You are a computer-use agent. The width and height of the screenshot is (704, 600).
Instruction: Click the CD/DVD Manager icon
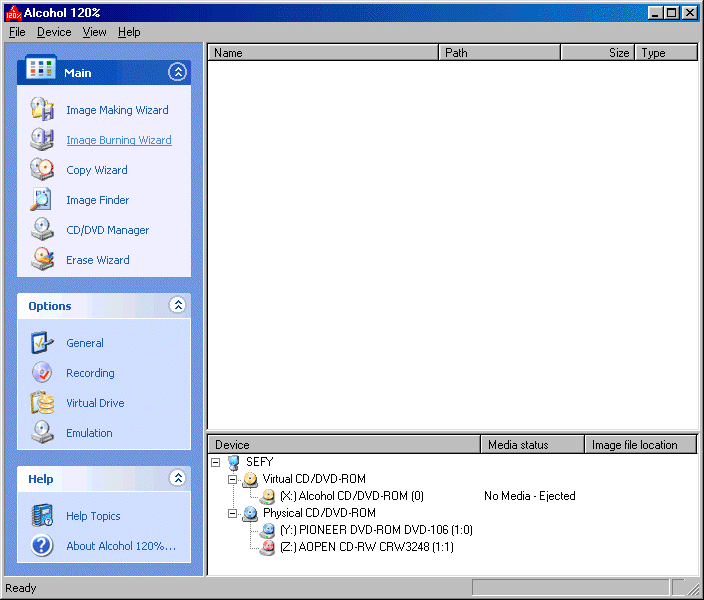coord(42,230)
